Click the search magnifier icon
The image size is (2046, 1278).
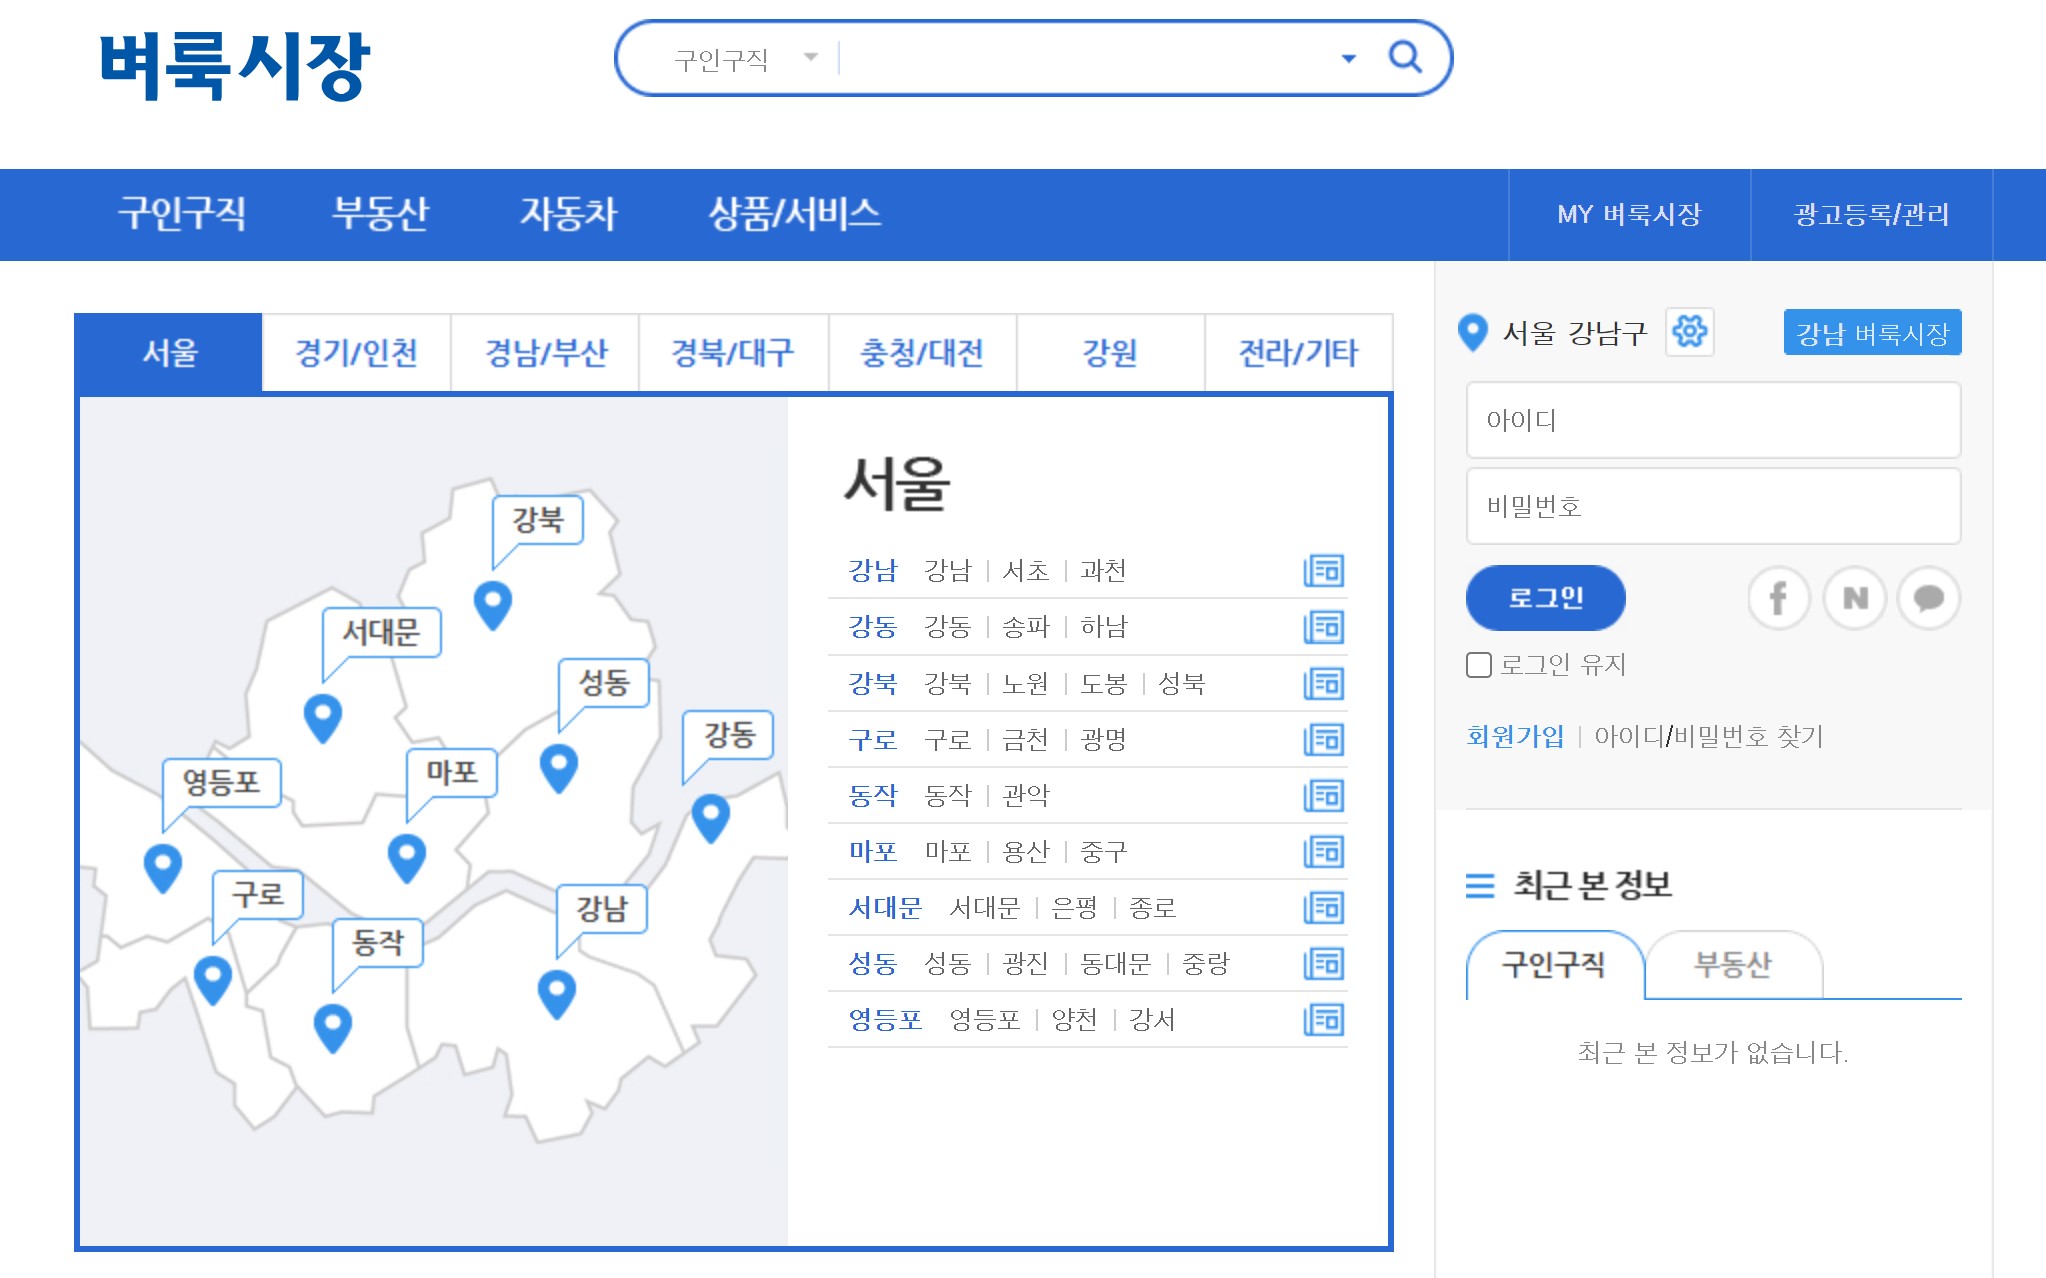click(1405, 58)
